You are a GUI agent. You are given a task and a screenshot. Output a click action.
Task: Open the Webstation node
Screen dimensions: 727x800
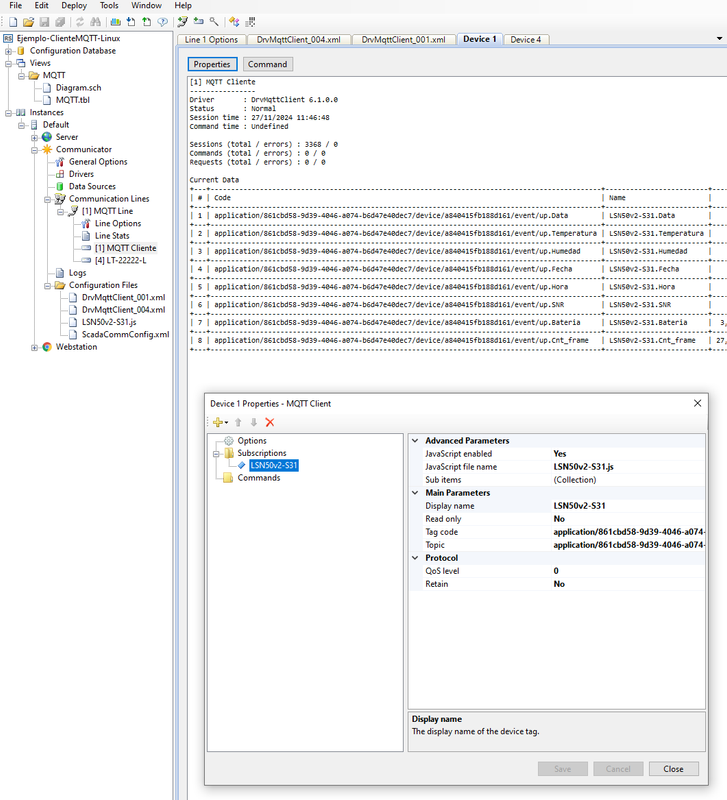(x=76, y=347)
